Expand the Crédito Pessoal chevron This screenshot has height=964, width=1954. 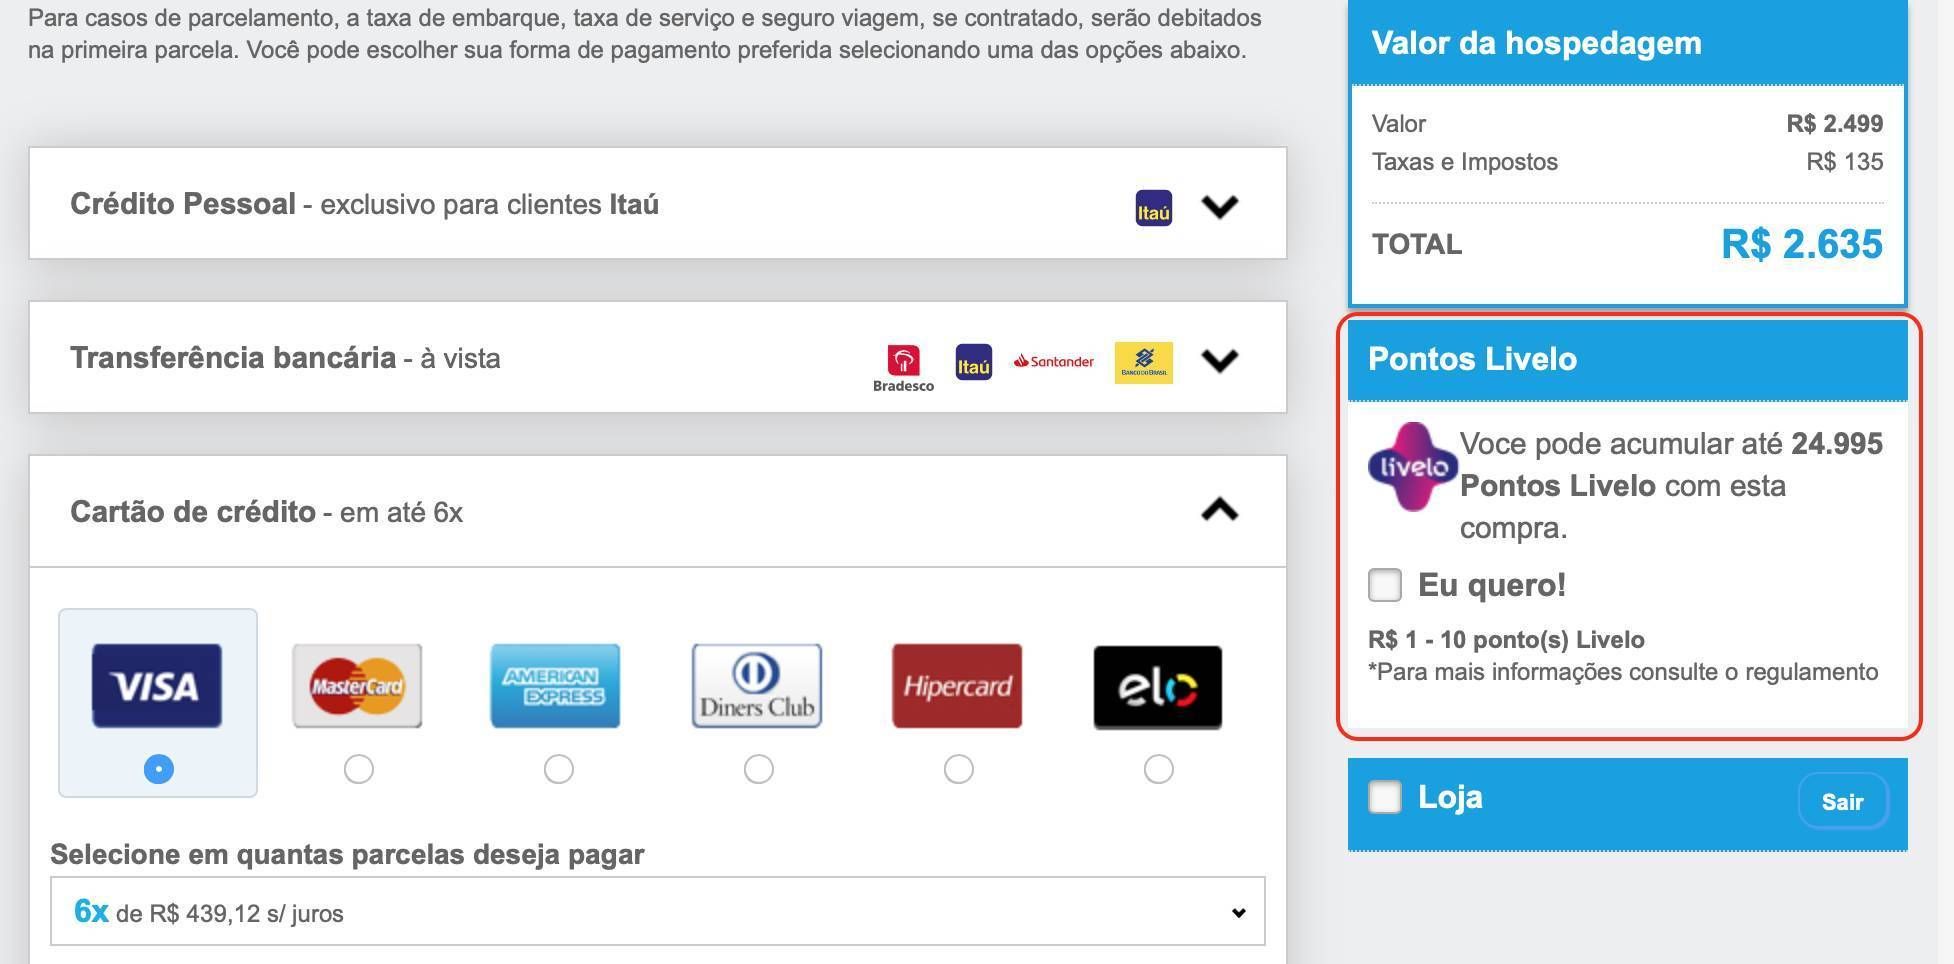pos(1219,206)
